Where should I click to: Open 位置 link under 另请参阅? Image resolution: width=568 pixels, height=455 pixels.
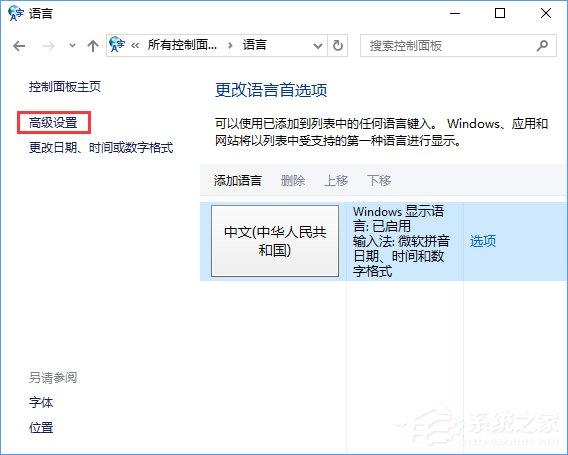(x=41, y=427)
